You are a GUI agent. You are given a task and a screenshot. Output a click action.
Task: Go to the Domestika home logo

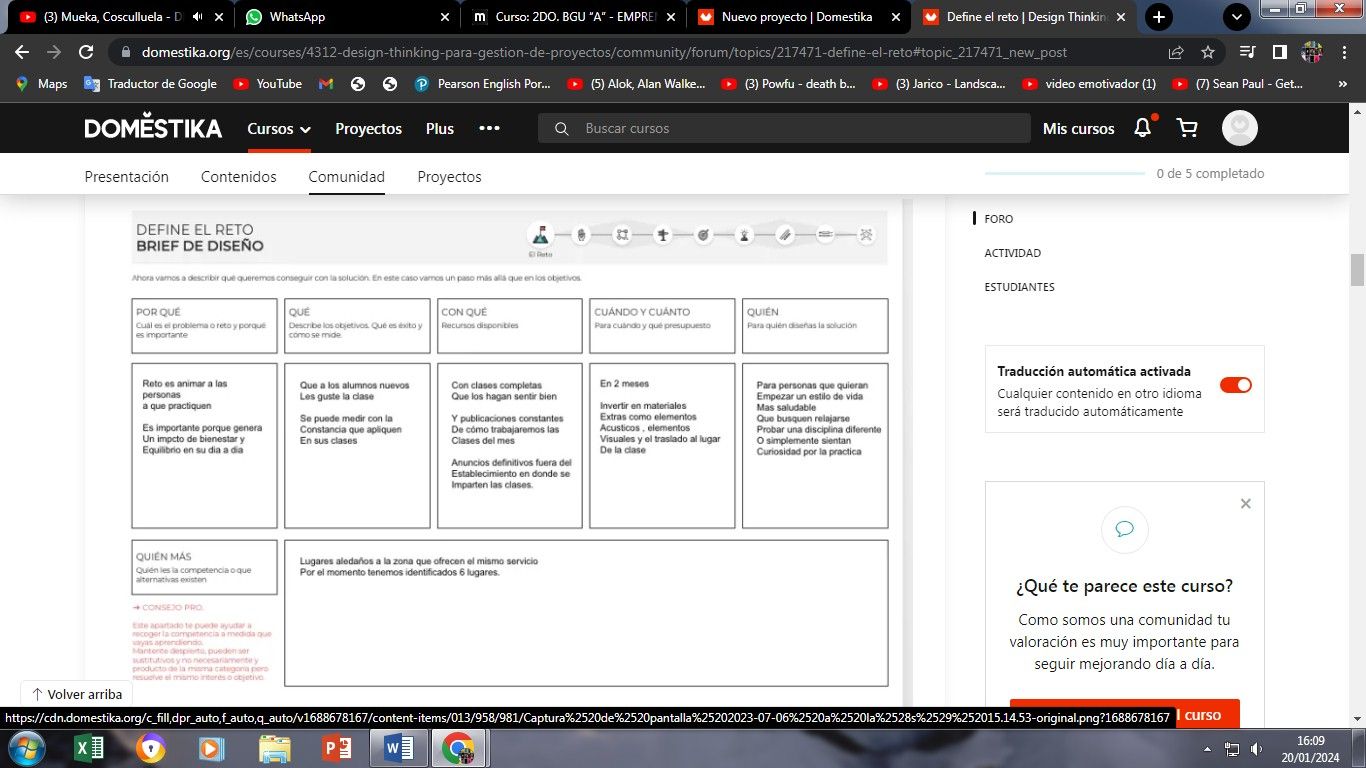pos(153,128)
